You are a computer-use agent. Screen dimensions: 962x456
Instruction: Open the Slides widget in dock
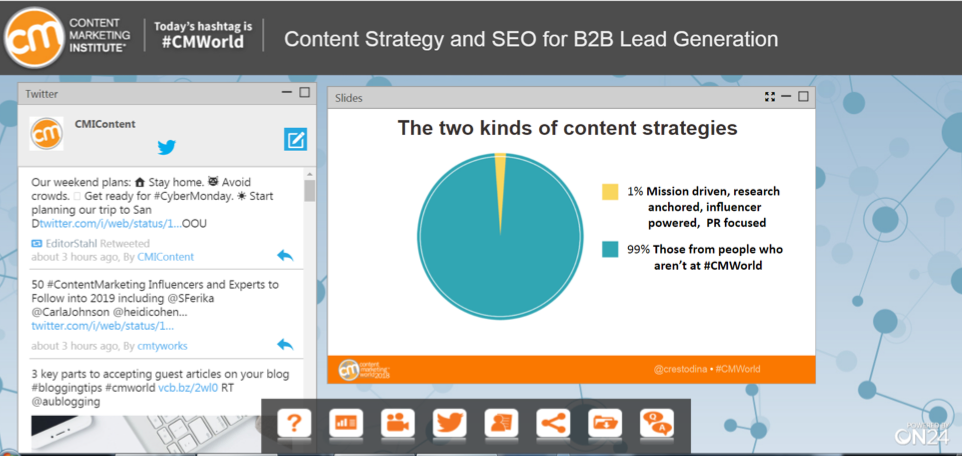(x=346, y=423)
